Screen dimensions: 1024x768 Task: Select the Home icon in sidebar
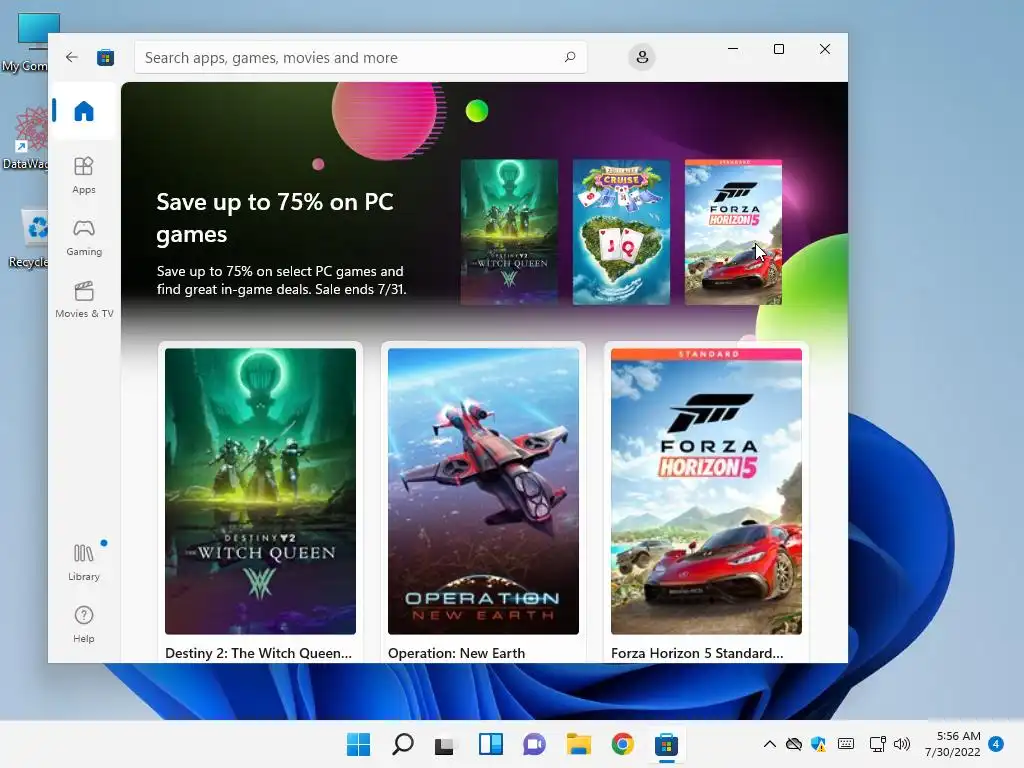click(84, 110)
